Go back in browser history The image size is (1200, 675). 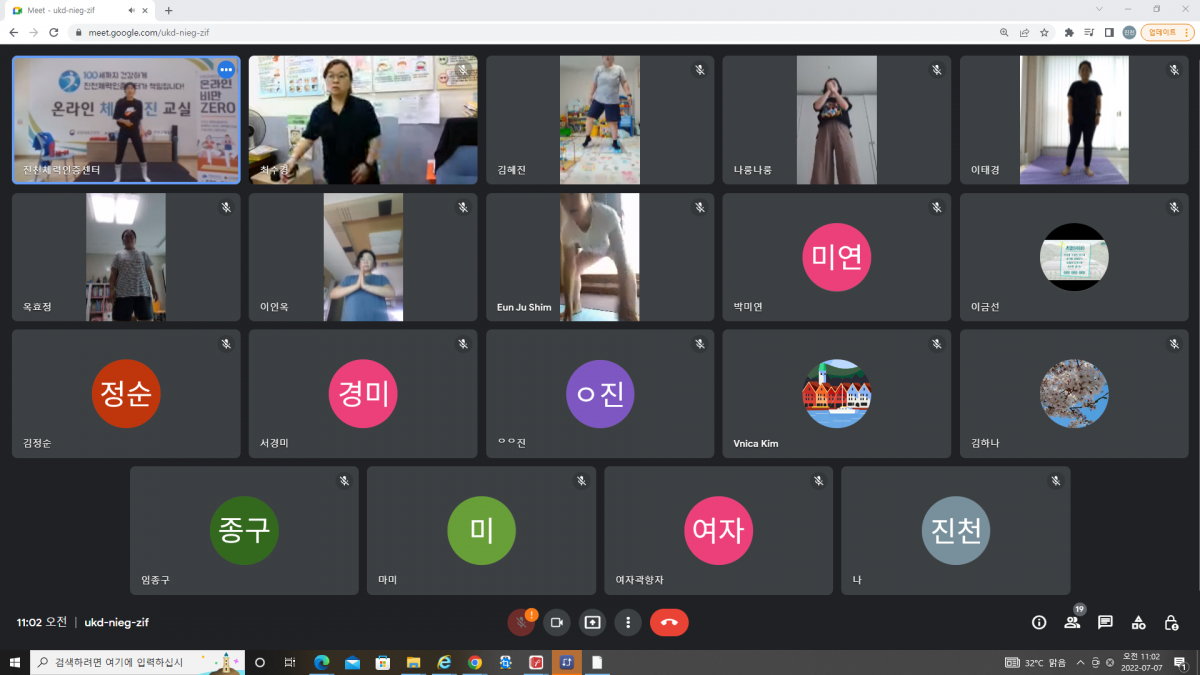tap(14, 32)
